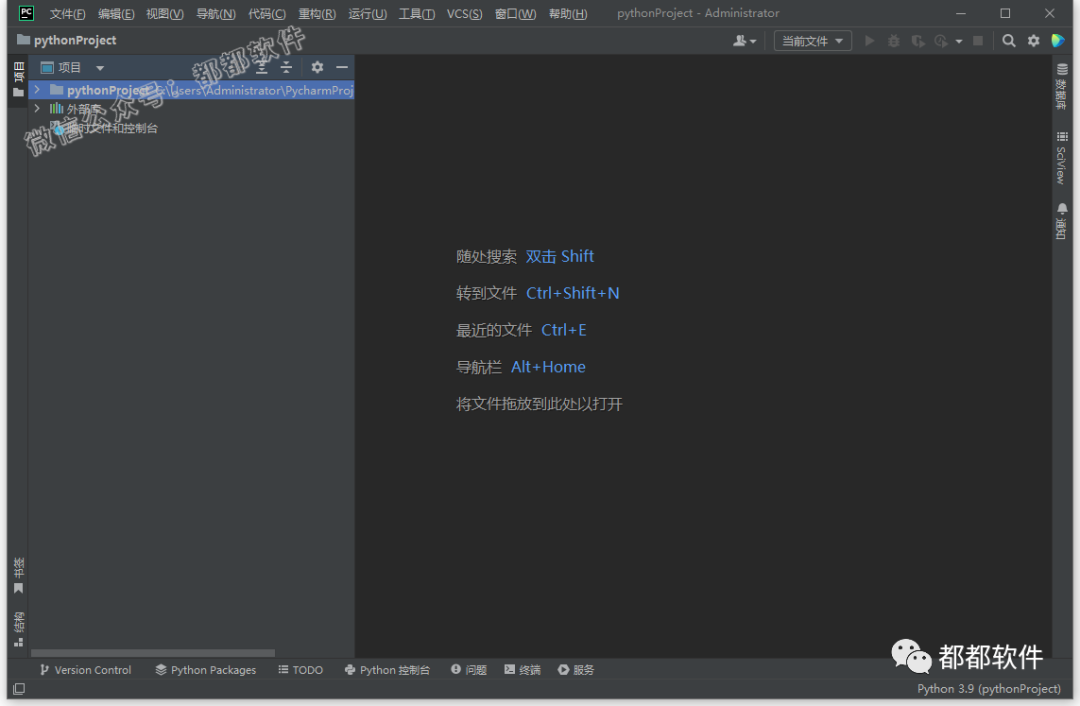Image resolution: width=1080 pixels, height=706 pixels.
Task: Click the Ctrl+Shift+N shortcut hint
Action: 572,293
